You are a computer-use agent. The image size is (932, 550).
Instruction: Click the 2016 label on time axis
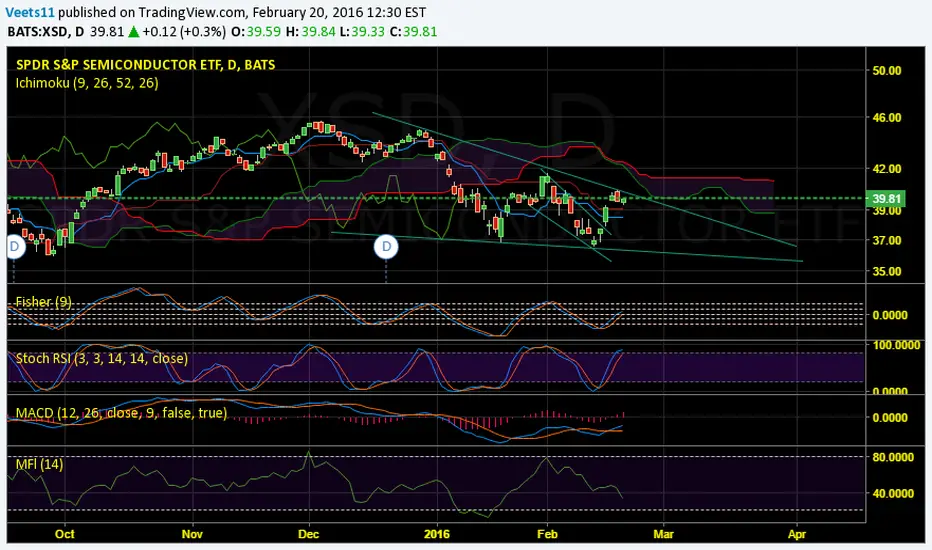click(x=437, y=534)
